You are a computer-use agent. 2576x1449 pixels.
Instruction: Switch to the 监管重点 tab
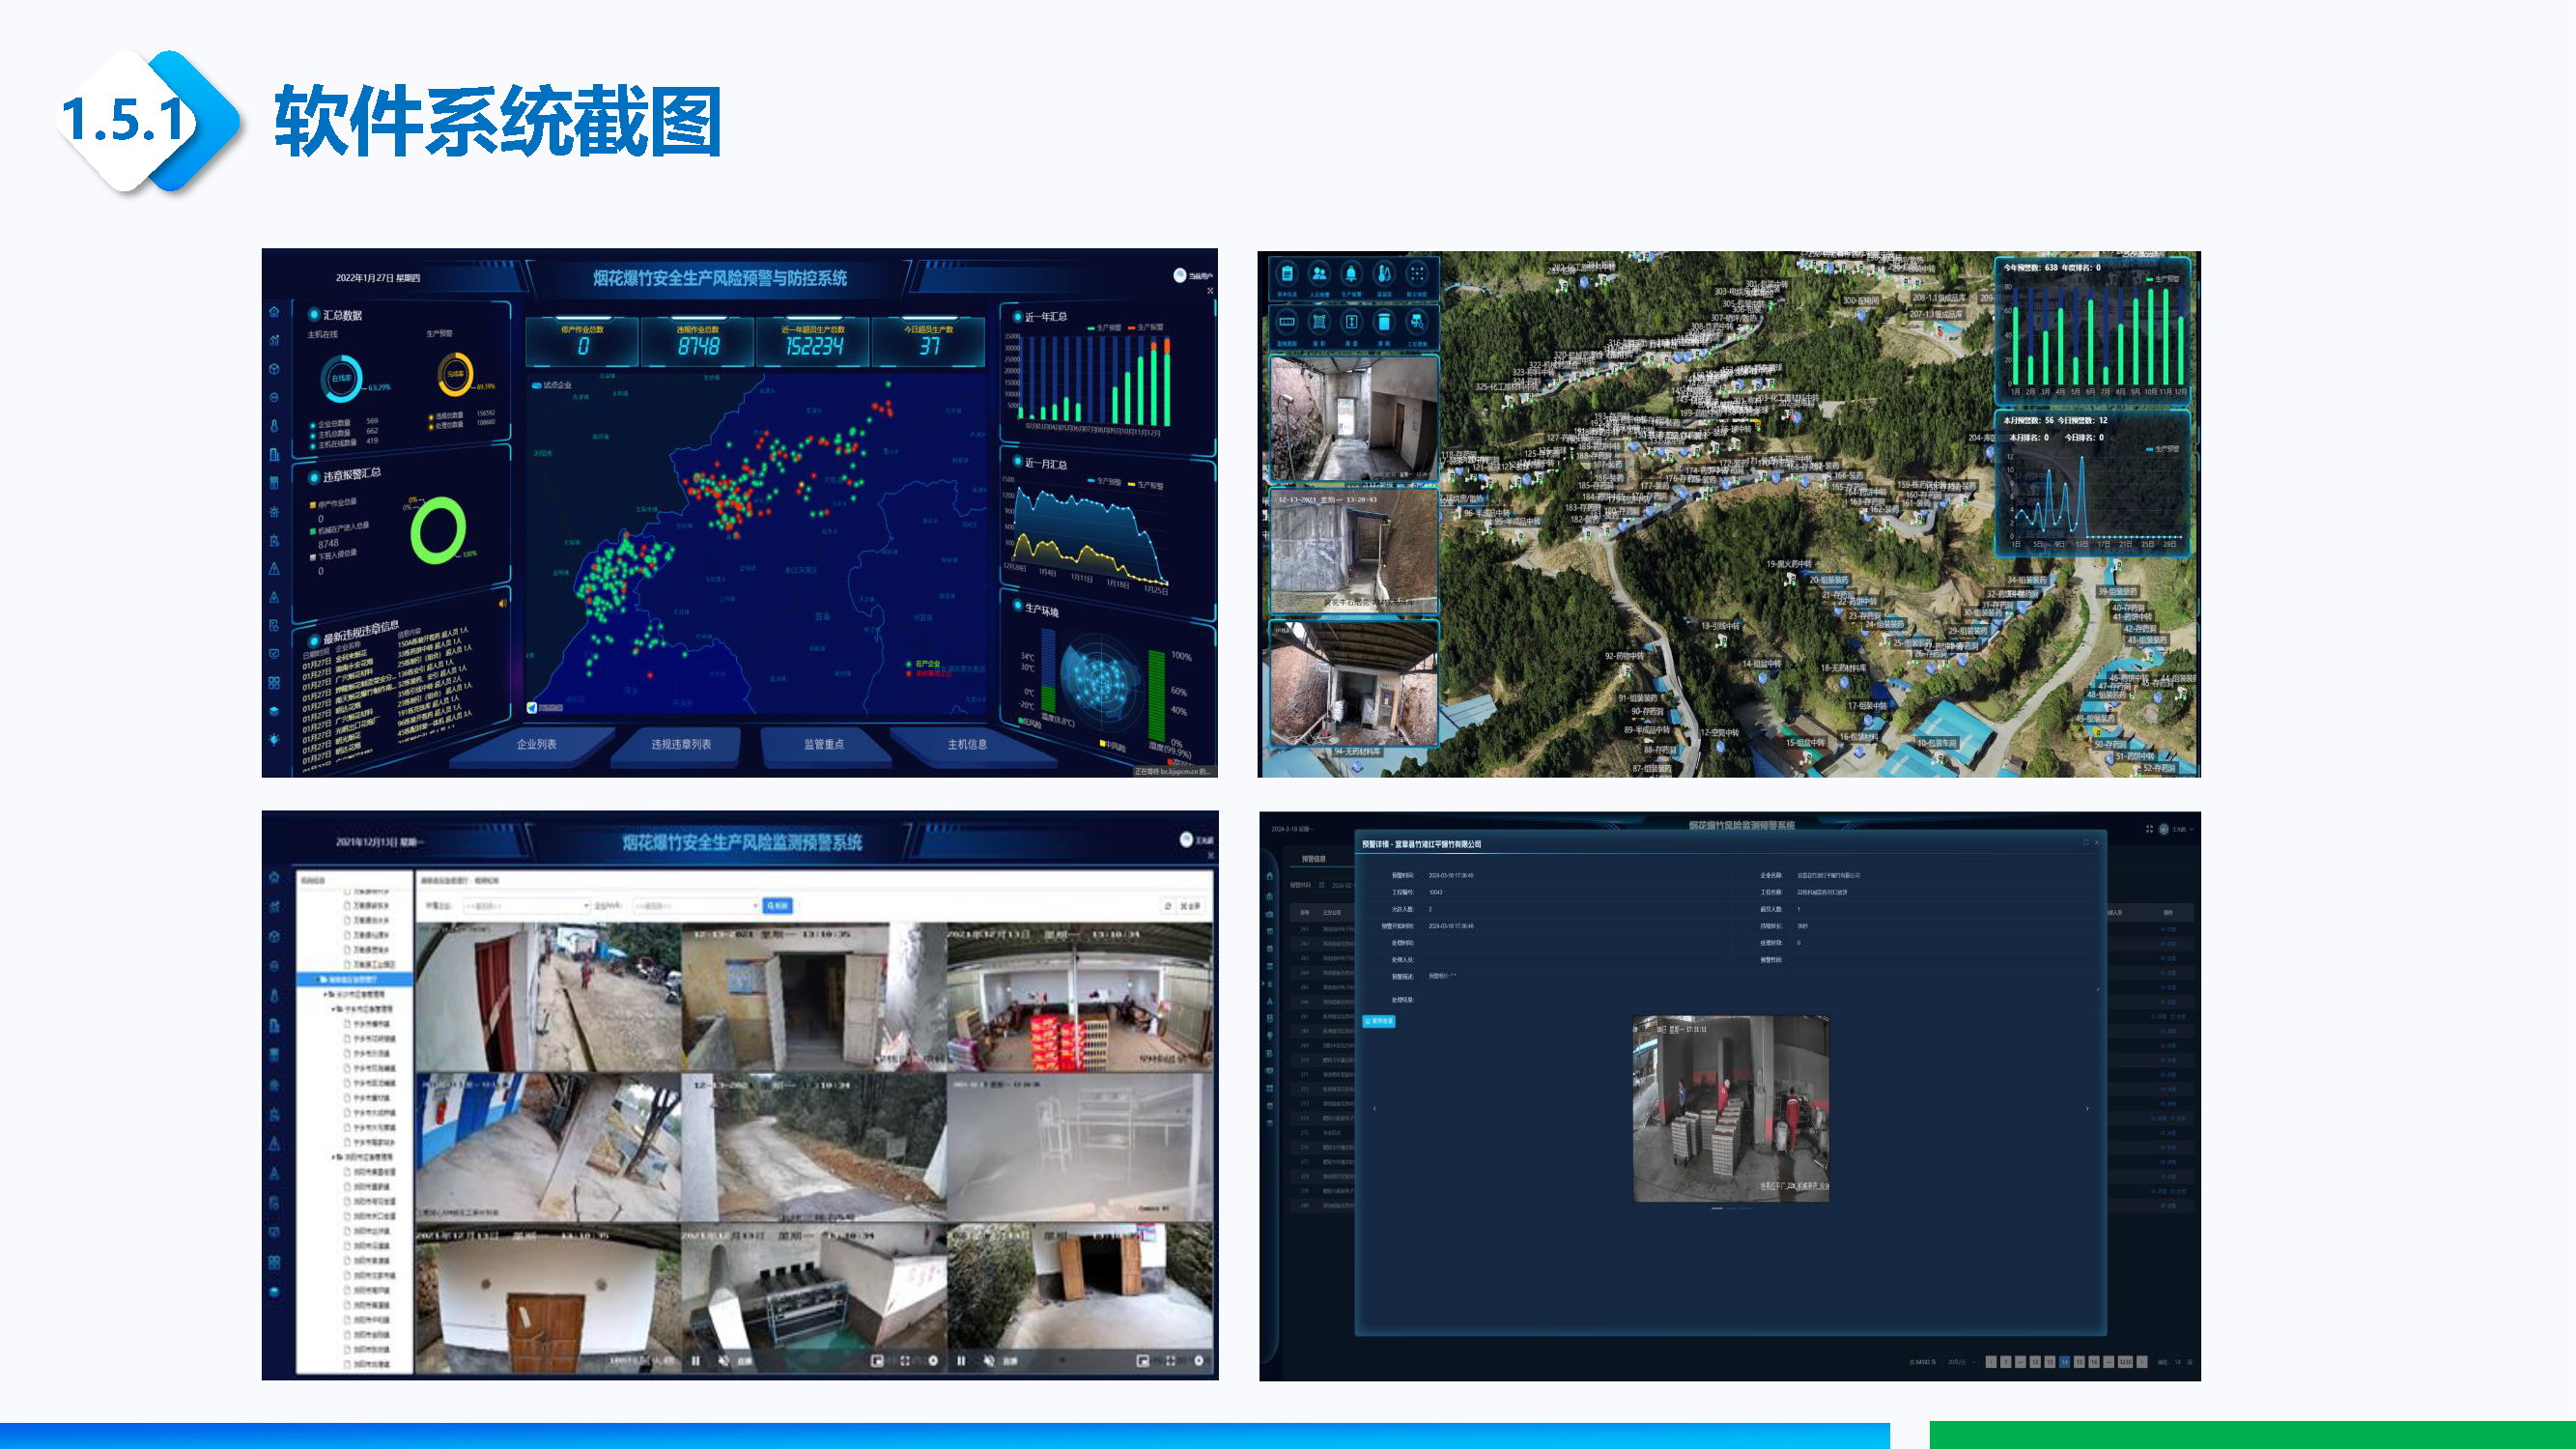822,746
